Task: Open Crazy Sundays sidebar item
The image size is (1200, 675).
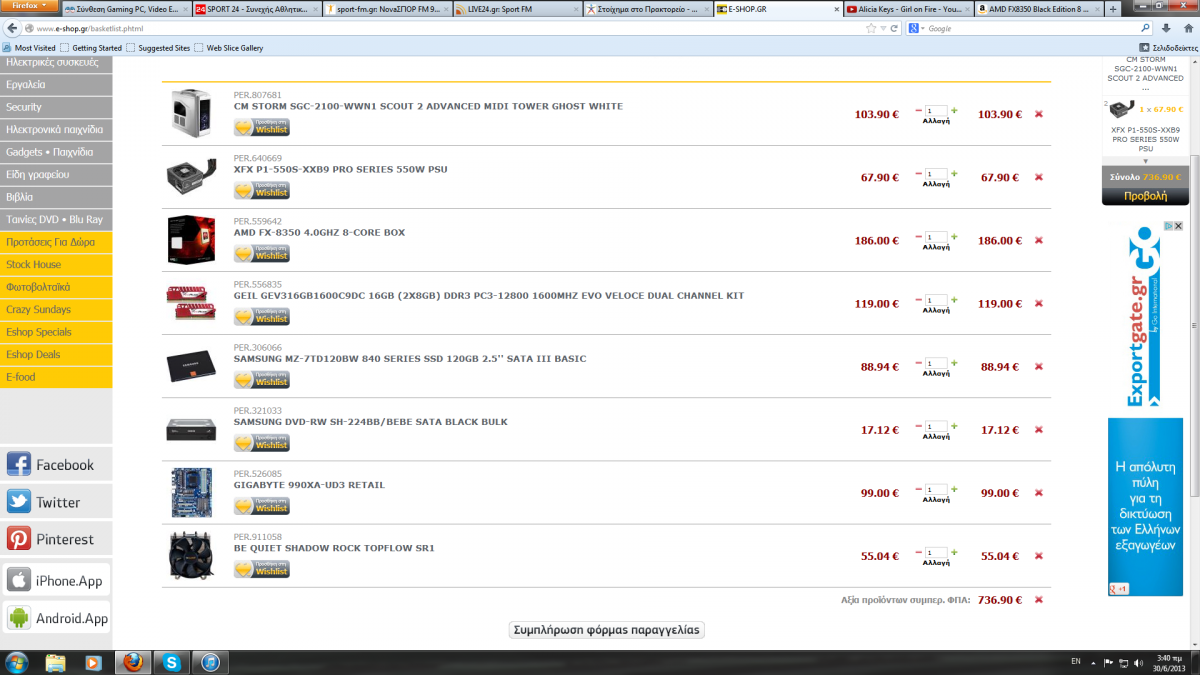Action: [x=56, y=309]
